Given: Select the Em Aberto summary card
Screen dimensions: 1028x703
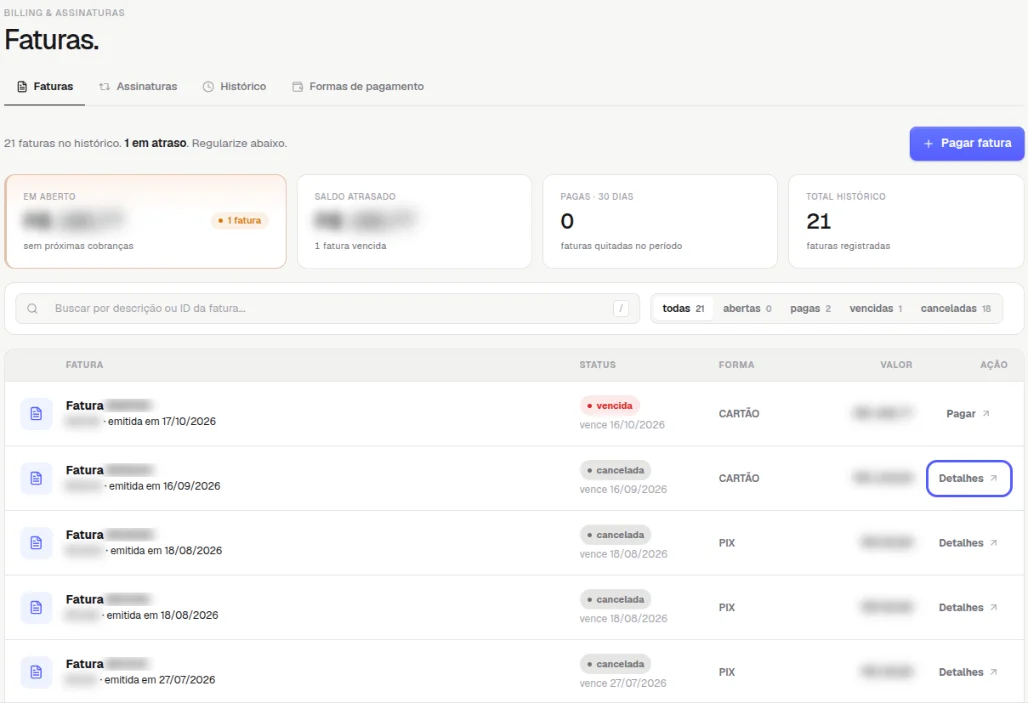Looking at the screenshot, I should click(x=146, y=221).
